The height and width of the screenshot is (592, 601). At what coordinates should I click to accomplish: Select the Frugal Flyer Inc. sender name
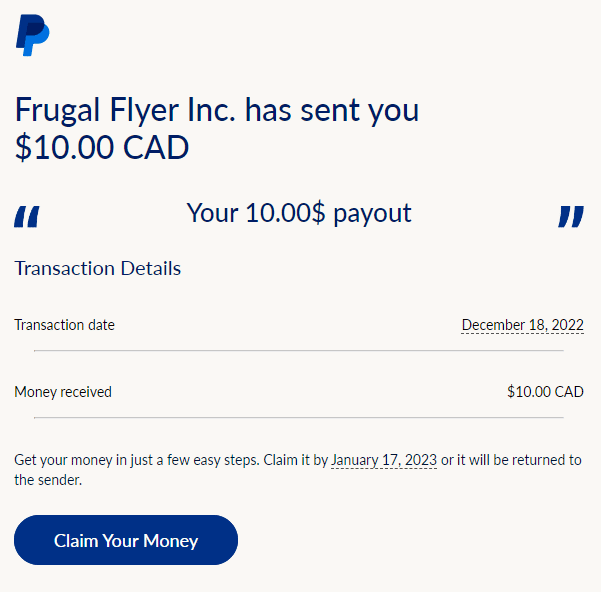point(125,110)
